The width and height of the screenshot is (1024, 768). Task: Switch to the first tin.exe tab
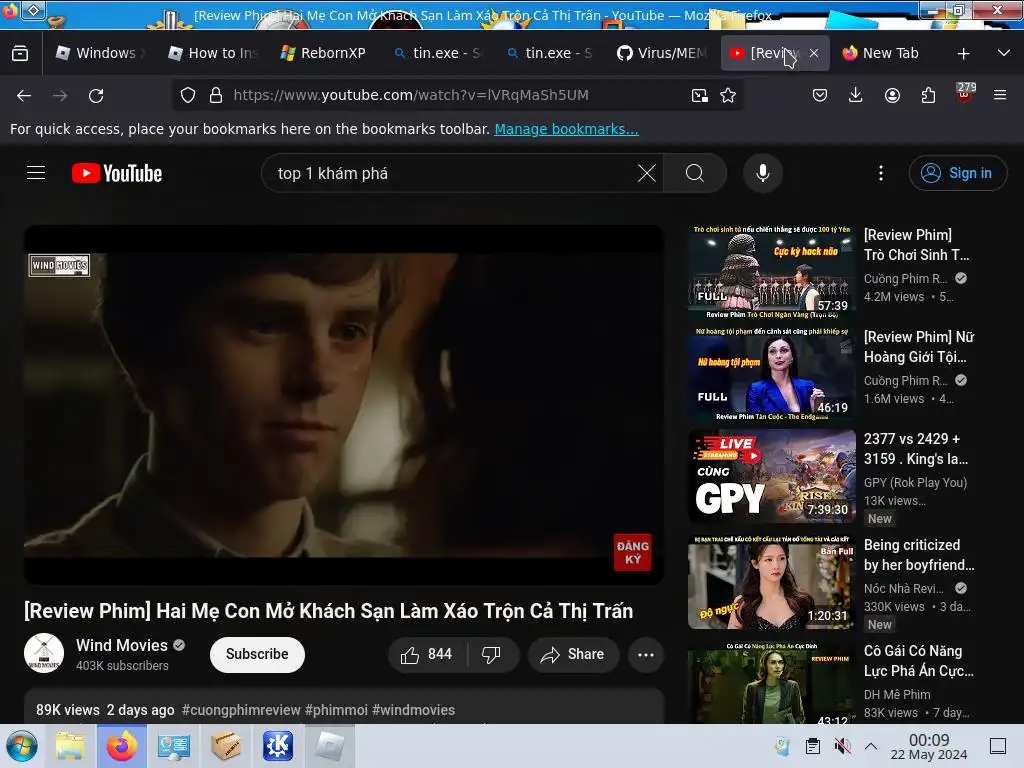438,53
